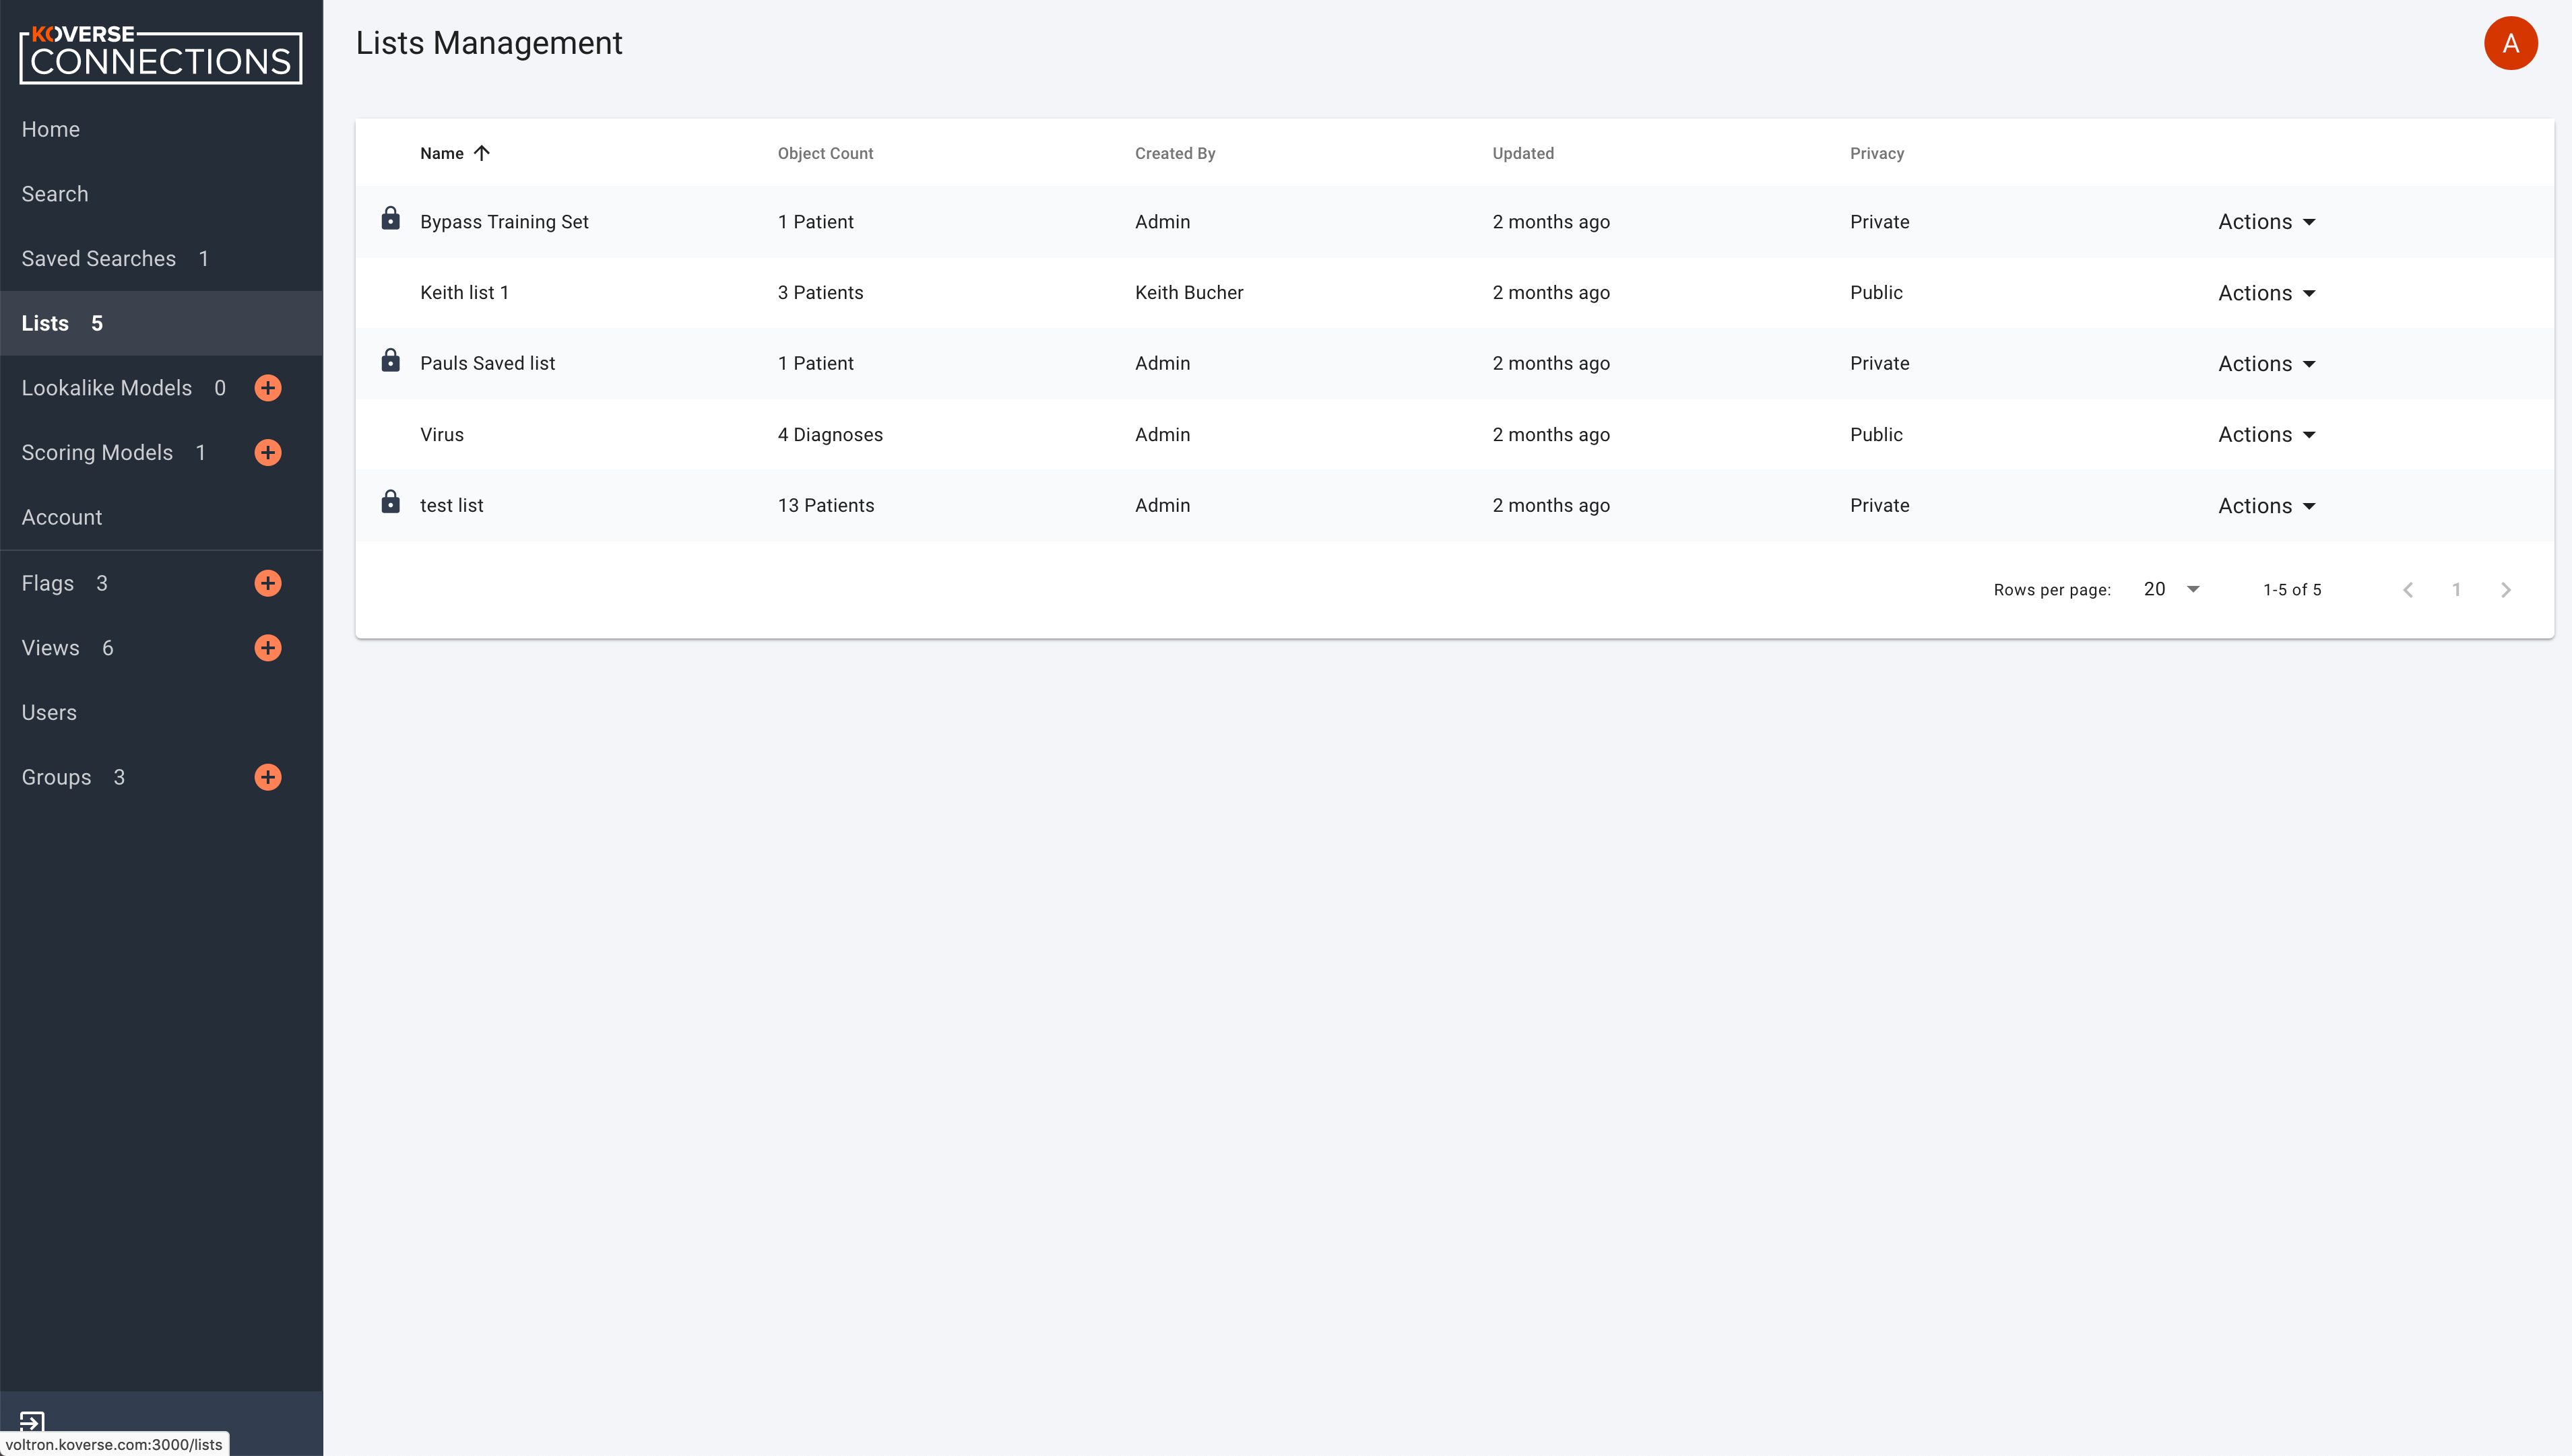The height and width of the screenshot is (1456, 2572).
Task: Add a new Group with plus icon
Action: [268, 777]
